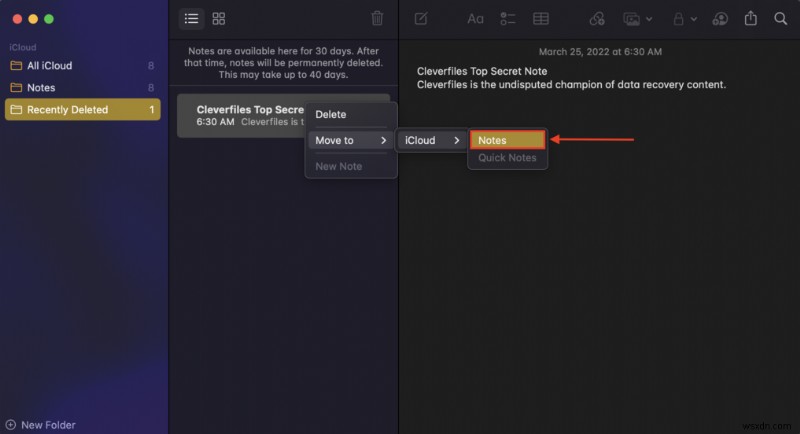Insert a table
Viewport: 800px width, 434px height.
tap(540, 18)
